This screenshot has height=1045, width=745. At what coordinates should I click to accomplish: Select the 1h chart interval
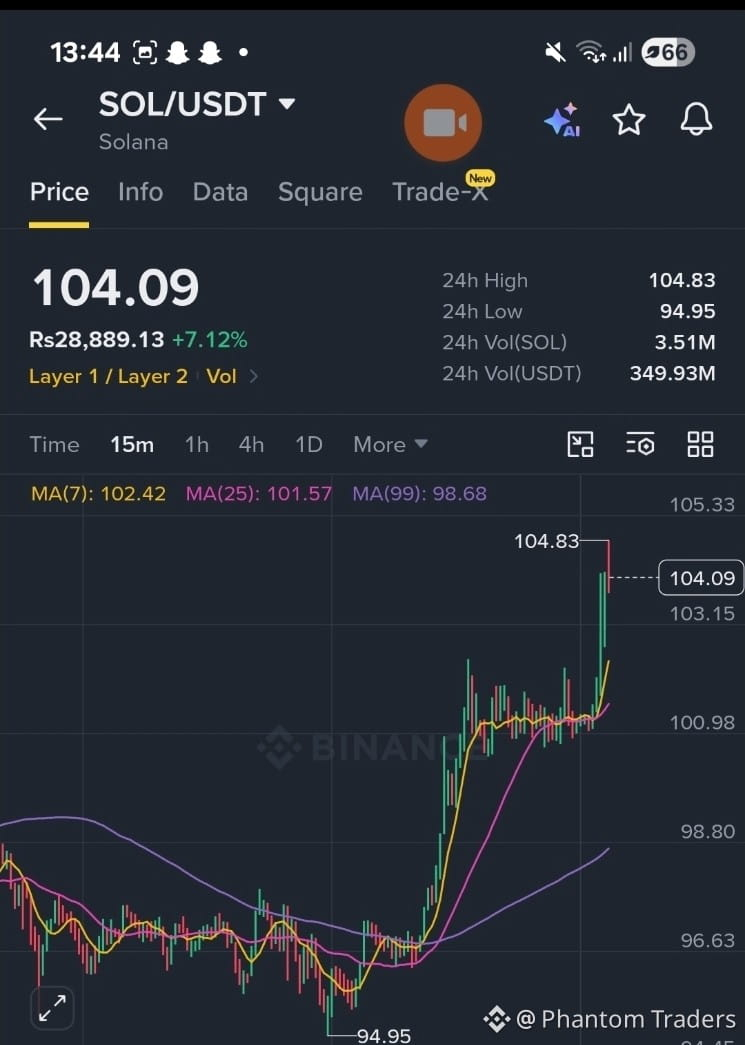coord(197,445)
